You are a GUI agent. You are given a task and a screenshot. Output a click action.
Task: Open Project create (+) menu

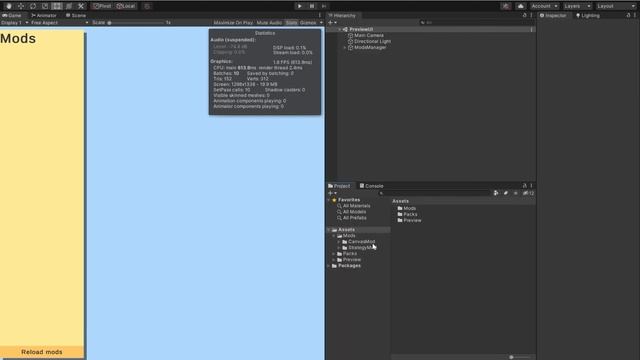pos(332,193)
